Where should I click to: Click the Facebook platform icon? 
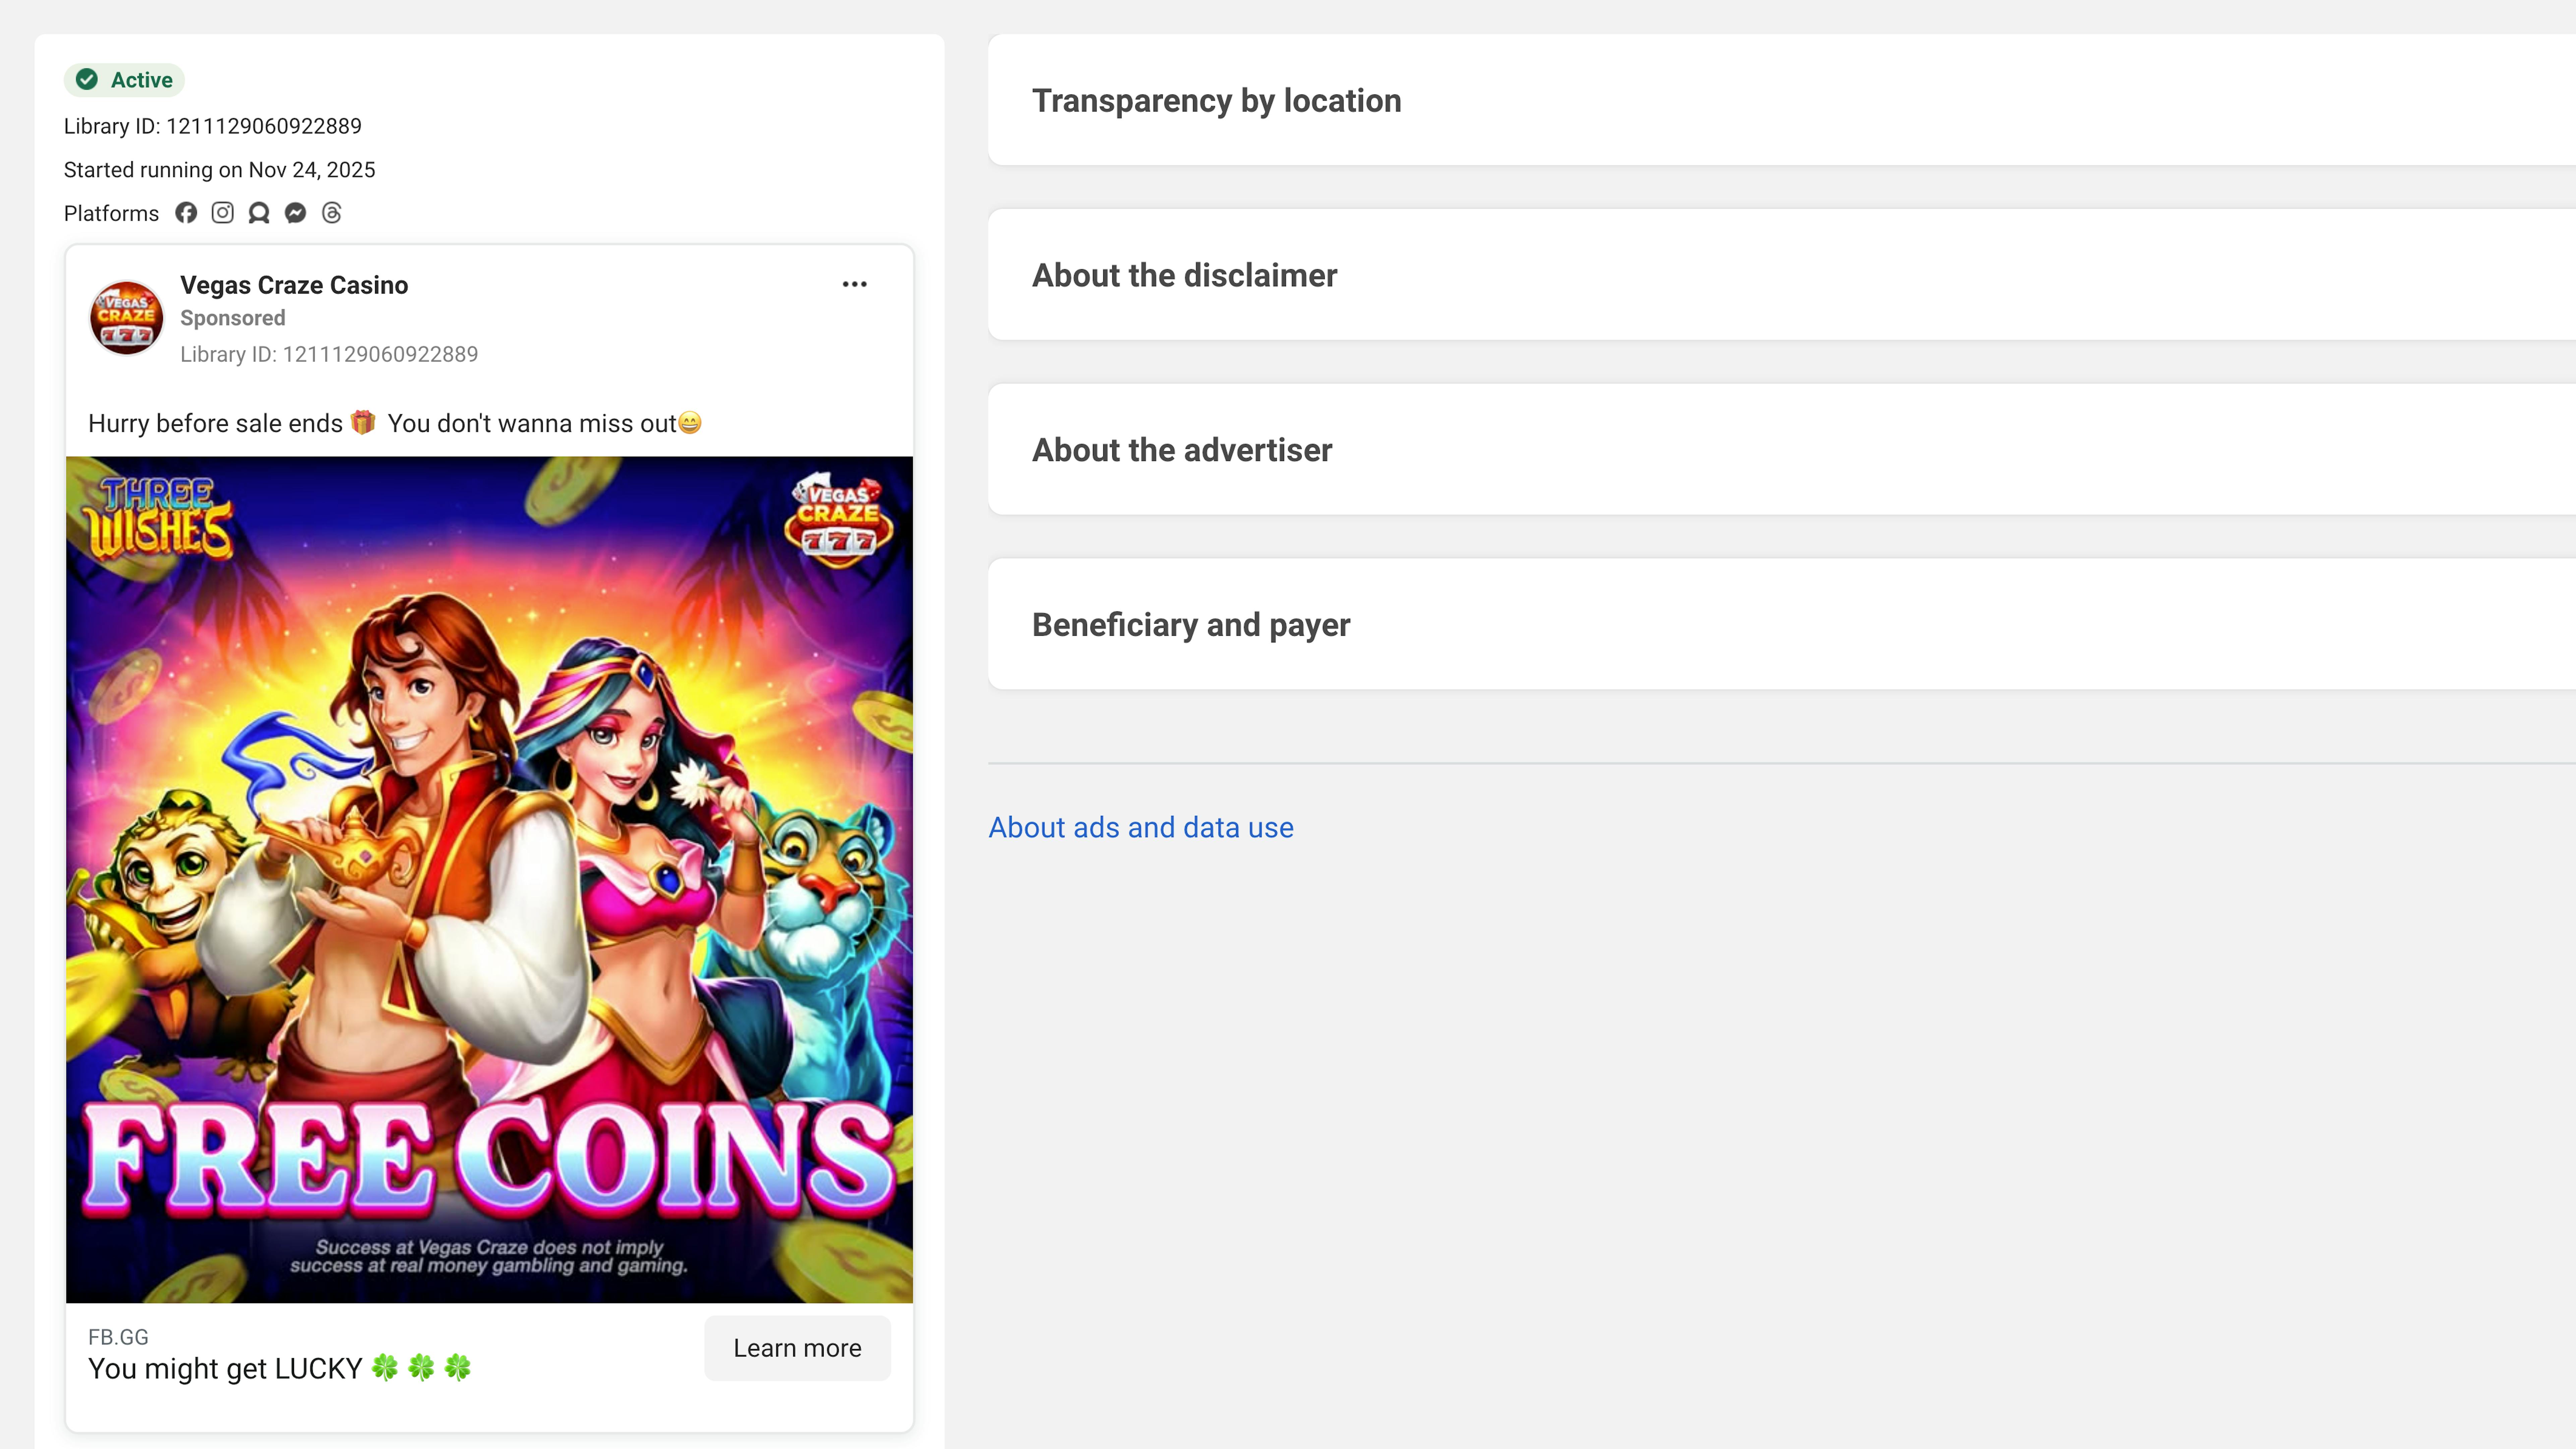tap(186, 213)
